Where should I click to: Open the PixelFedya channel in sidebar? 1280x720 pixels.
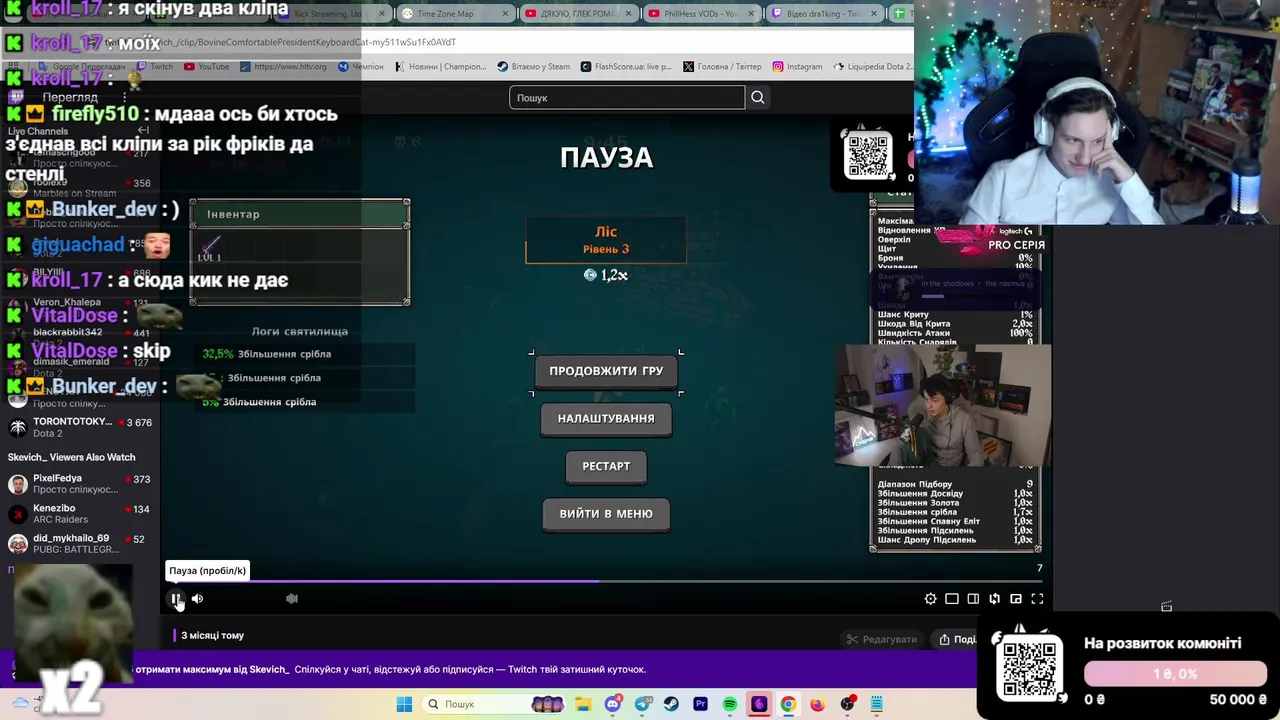point(80,484)
